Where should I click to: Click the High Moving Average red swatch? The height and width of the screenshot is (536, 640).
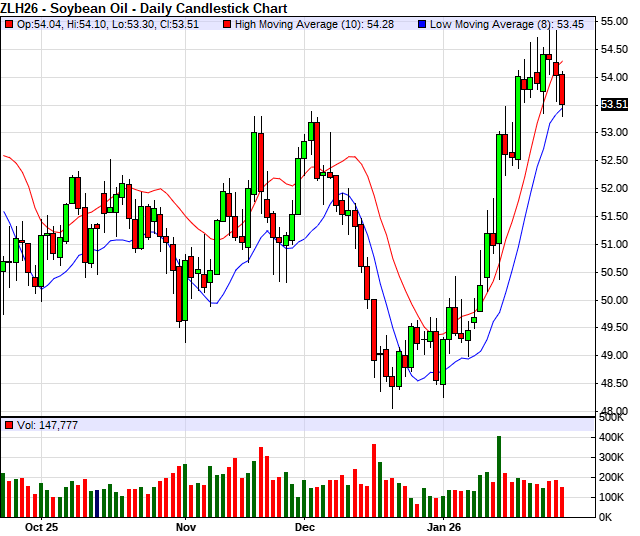point(227,24)
